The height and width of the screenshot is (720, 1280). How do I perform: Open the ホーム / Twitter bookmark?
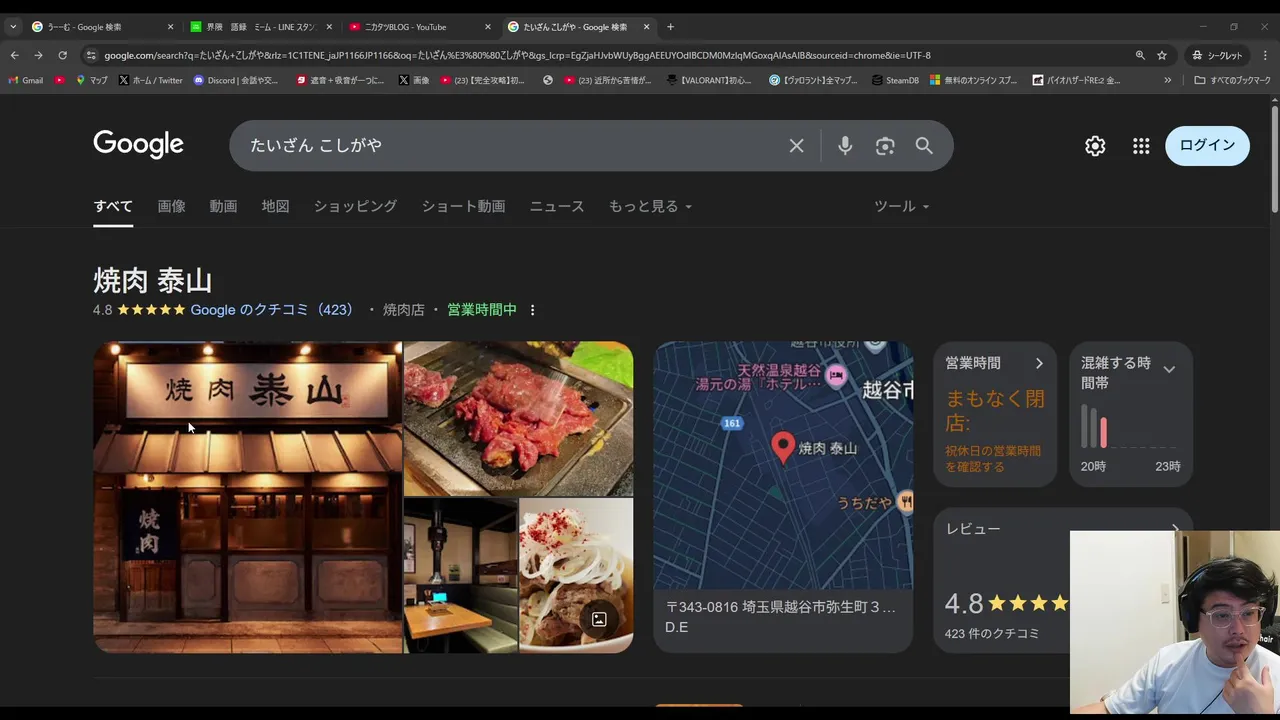(x=151, y=80)
